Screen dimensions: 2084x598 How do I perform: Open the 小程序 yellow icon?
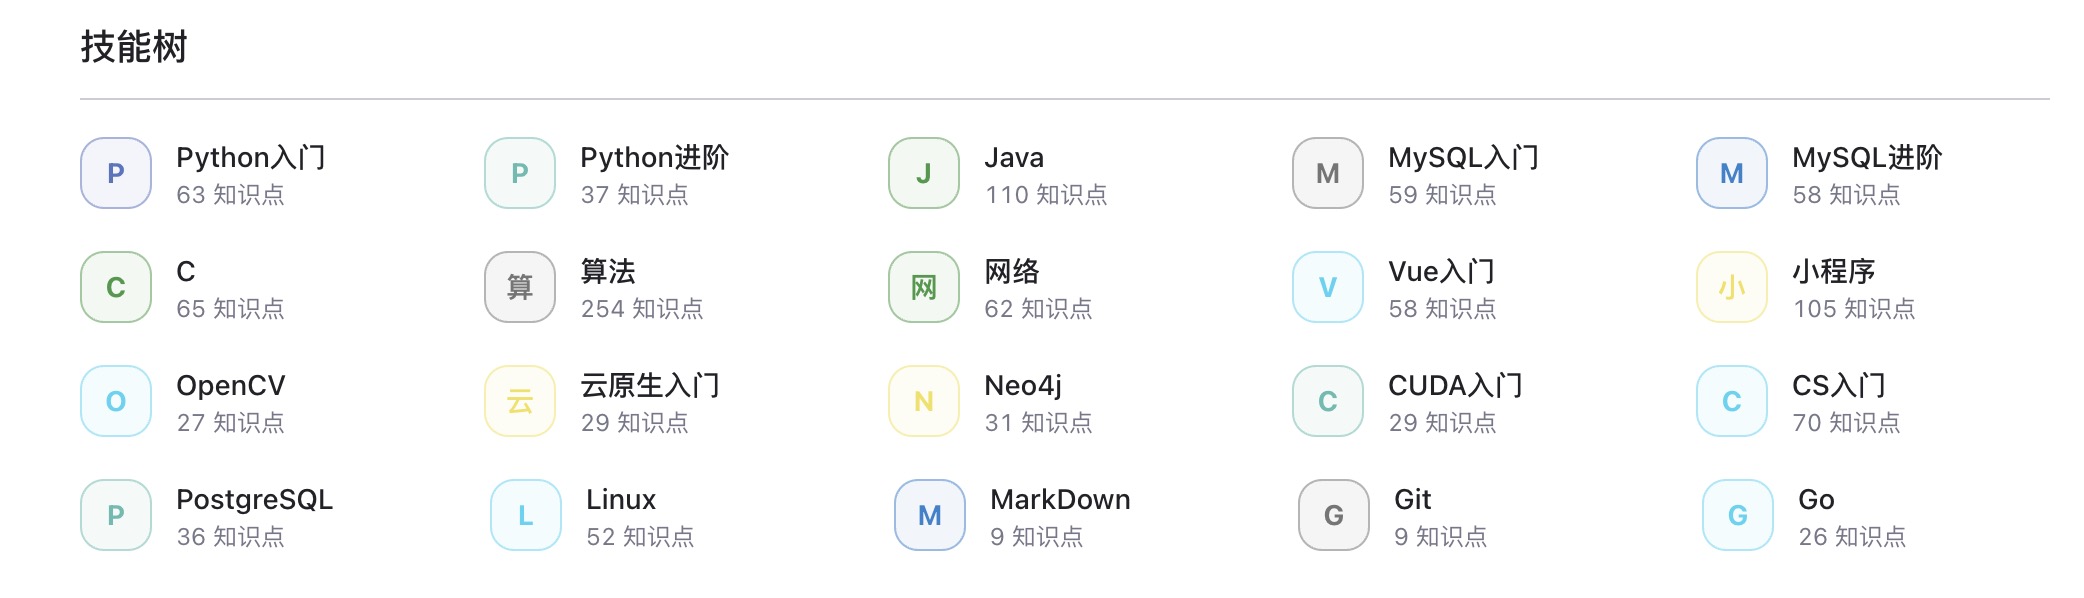pyautogui.click(x=1732, y=287)
